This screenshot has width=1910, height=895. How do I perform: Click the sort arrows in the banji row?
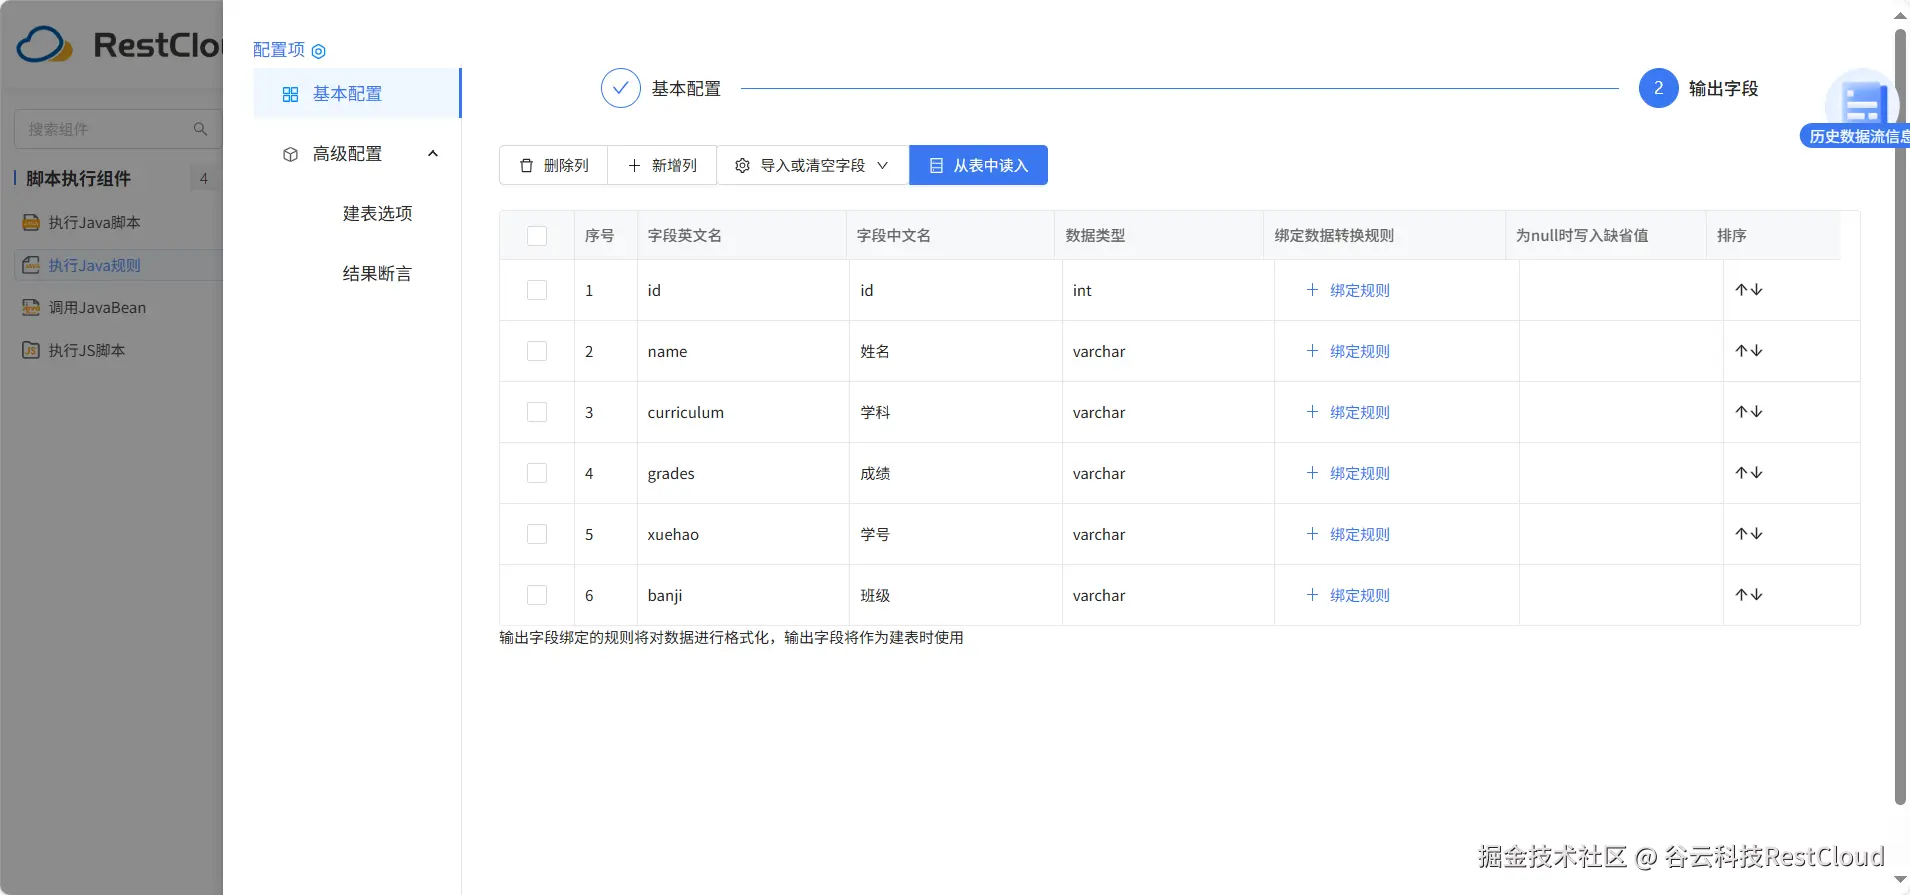pos(1748,595)
